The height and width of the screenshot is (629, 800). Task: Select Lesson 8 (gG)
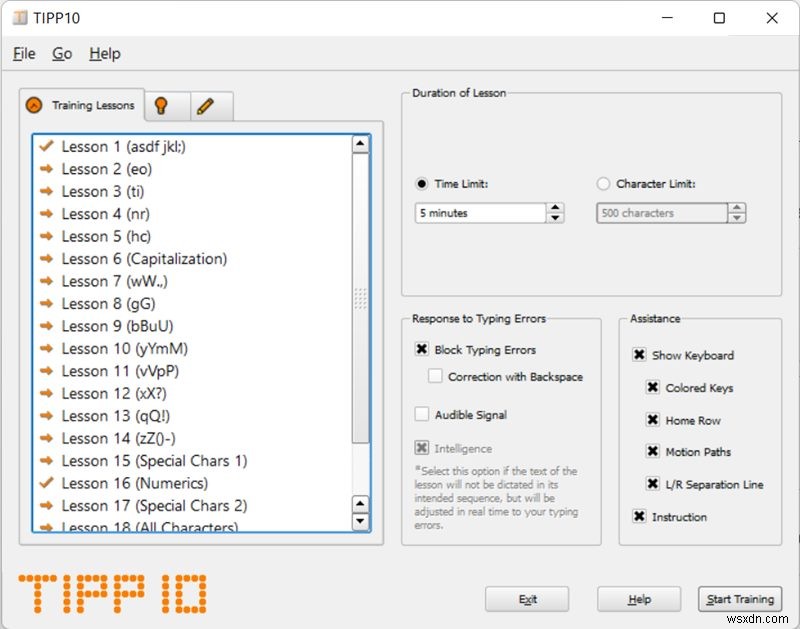coord(192,304)
